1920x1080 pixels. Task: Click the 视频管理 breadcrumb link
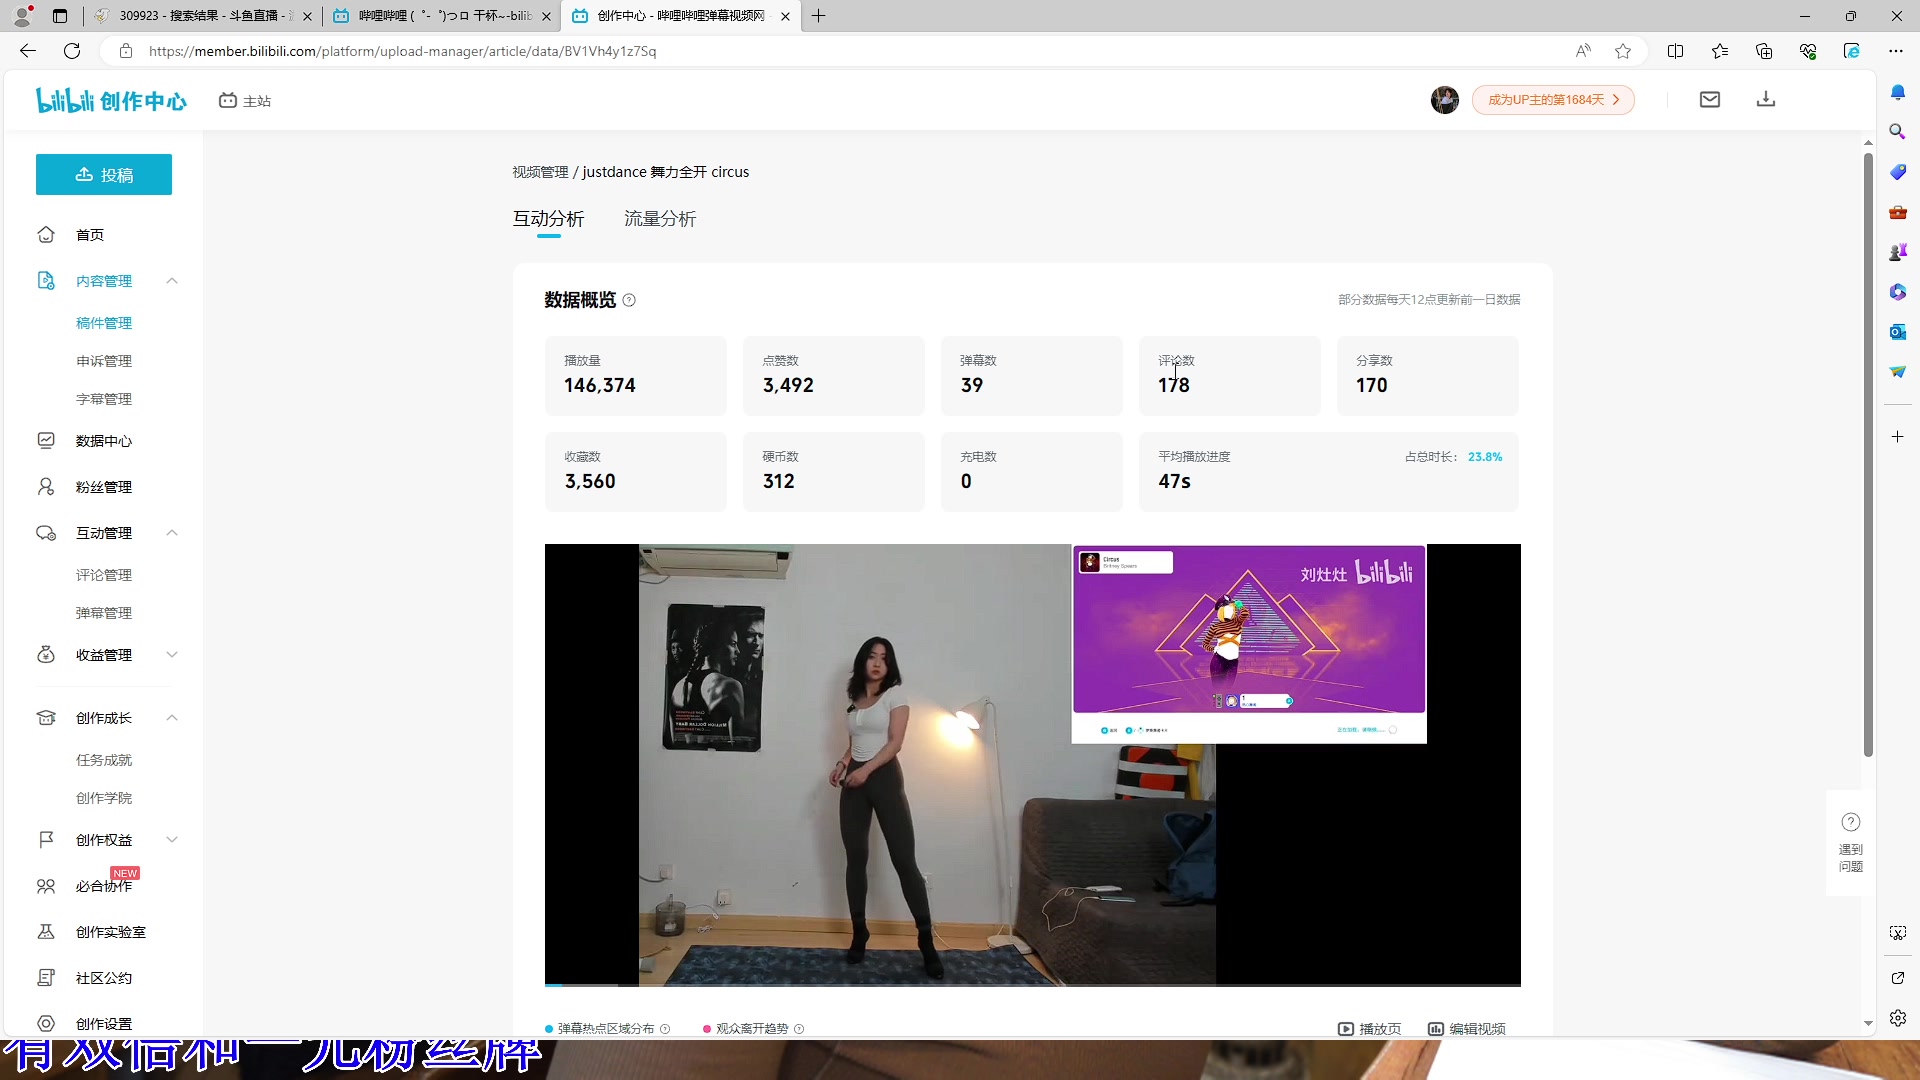click(540, 172)
